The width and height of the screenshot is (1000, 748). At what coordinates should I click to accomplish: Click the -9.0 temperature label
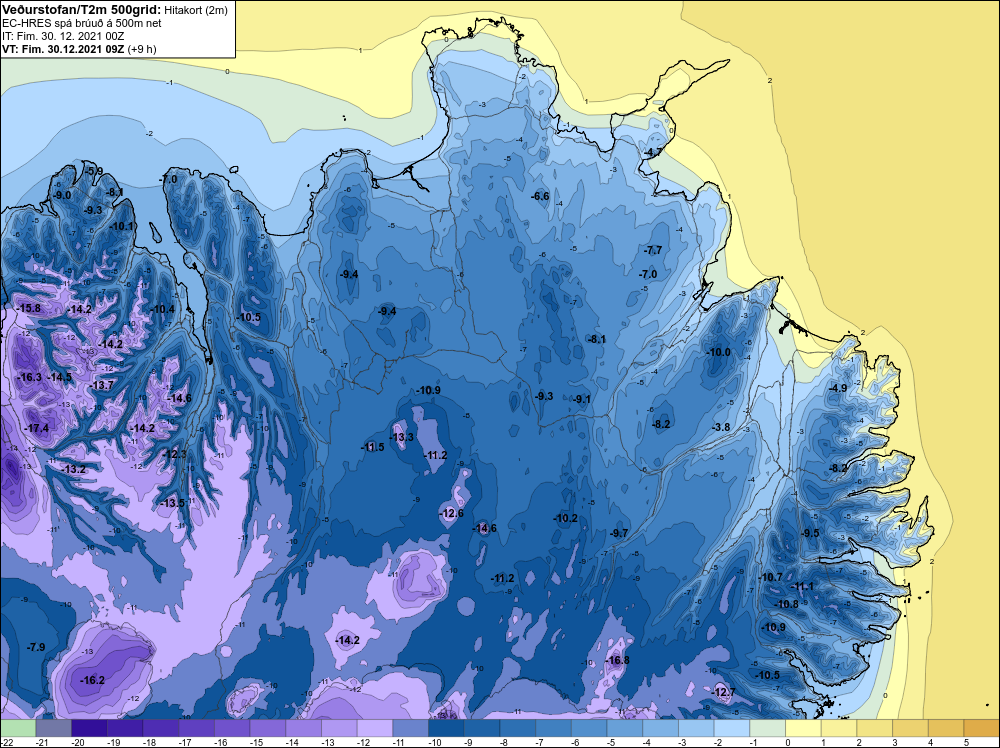click(62, 195)
